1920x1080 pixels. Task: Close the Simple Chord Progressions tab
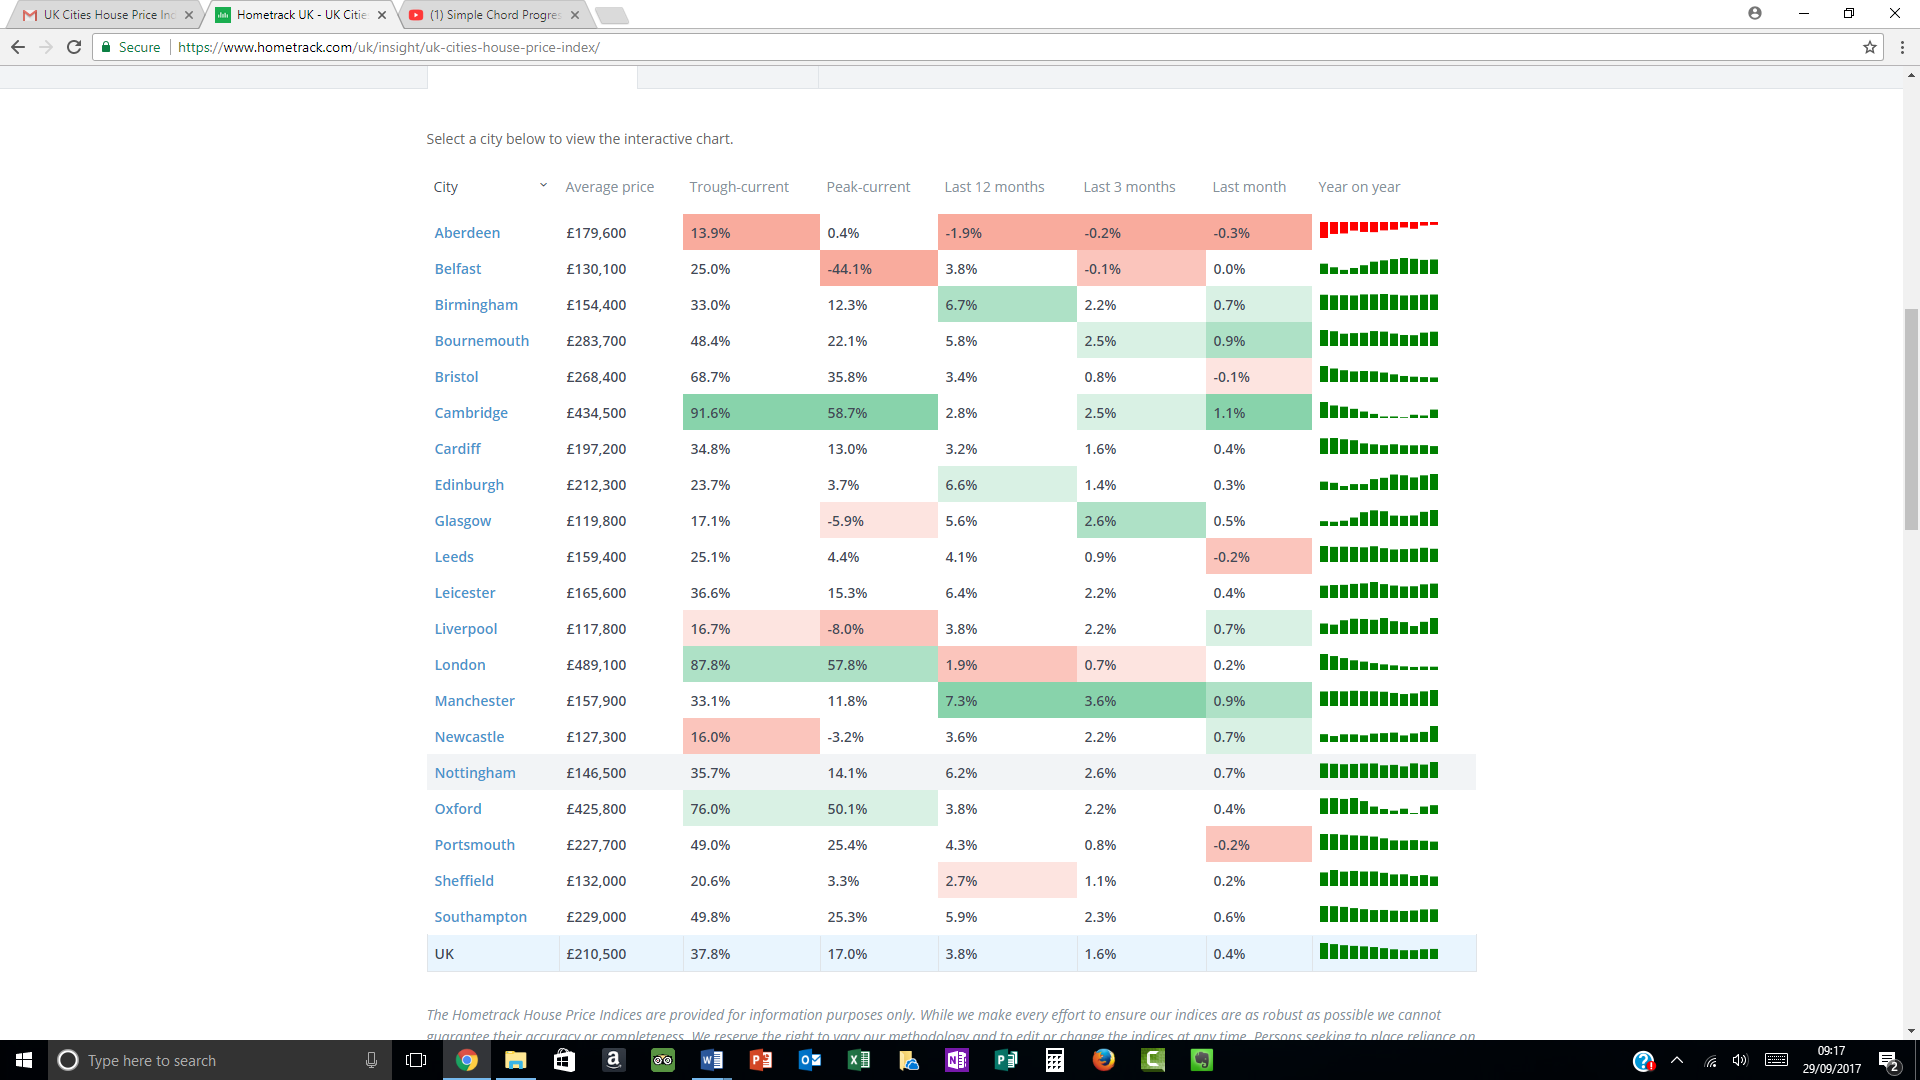pos(575,15)
